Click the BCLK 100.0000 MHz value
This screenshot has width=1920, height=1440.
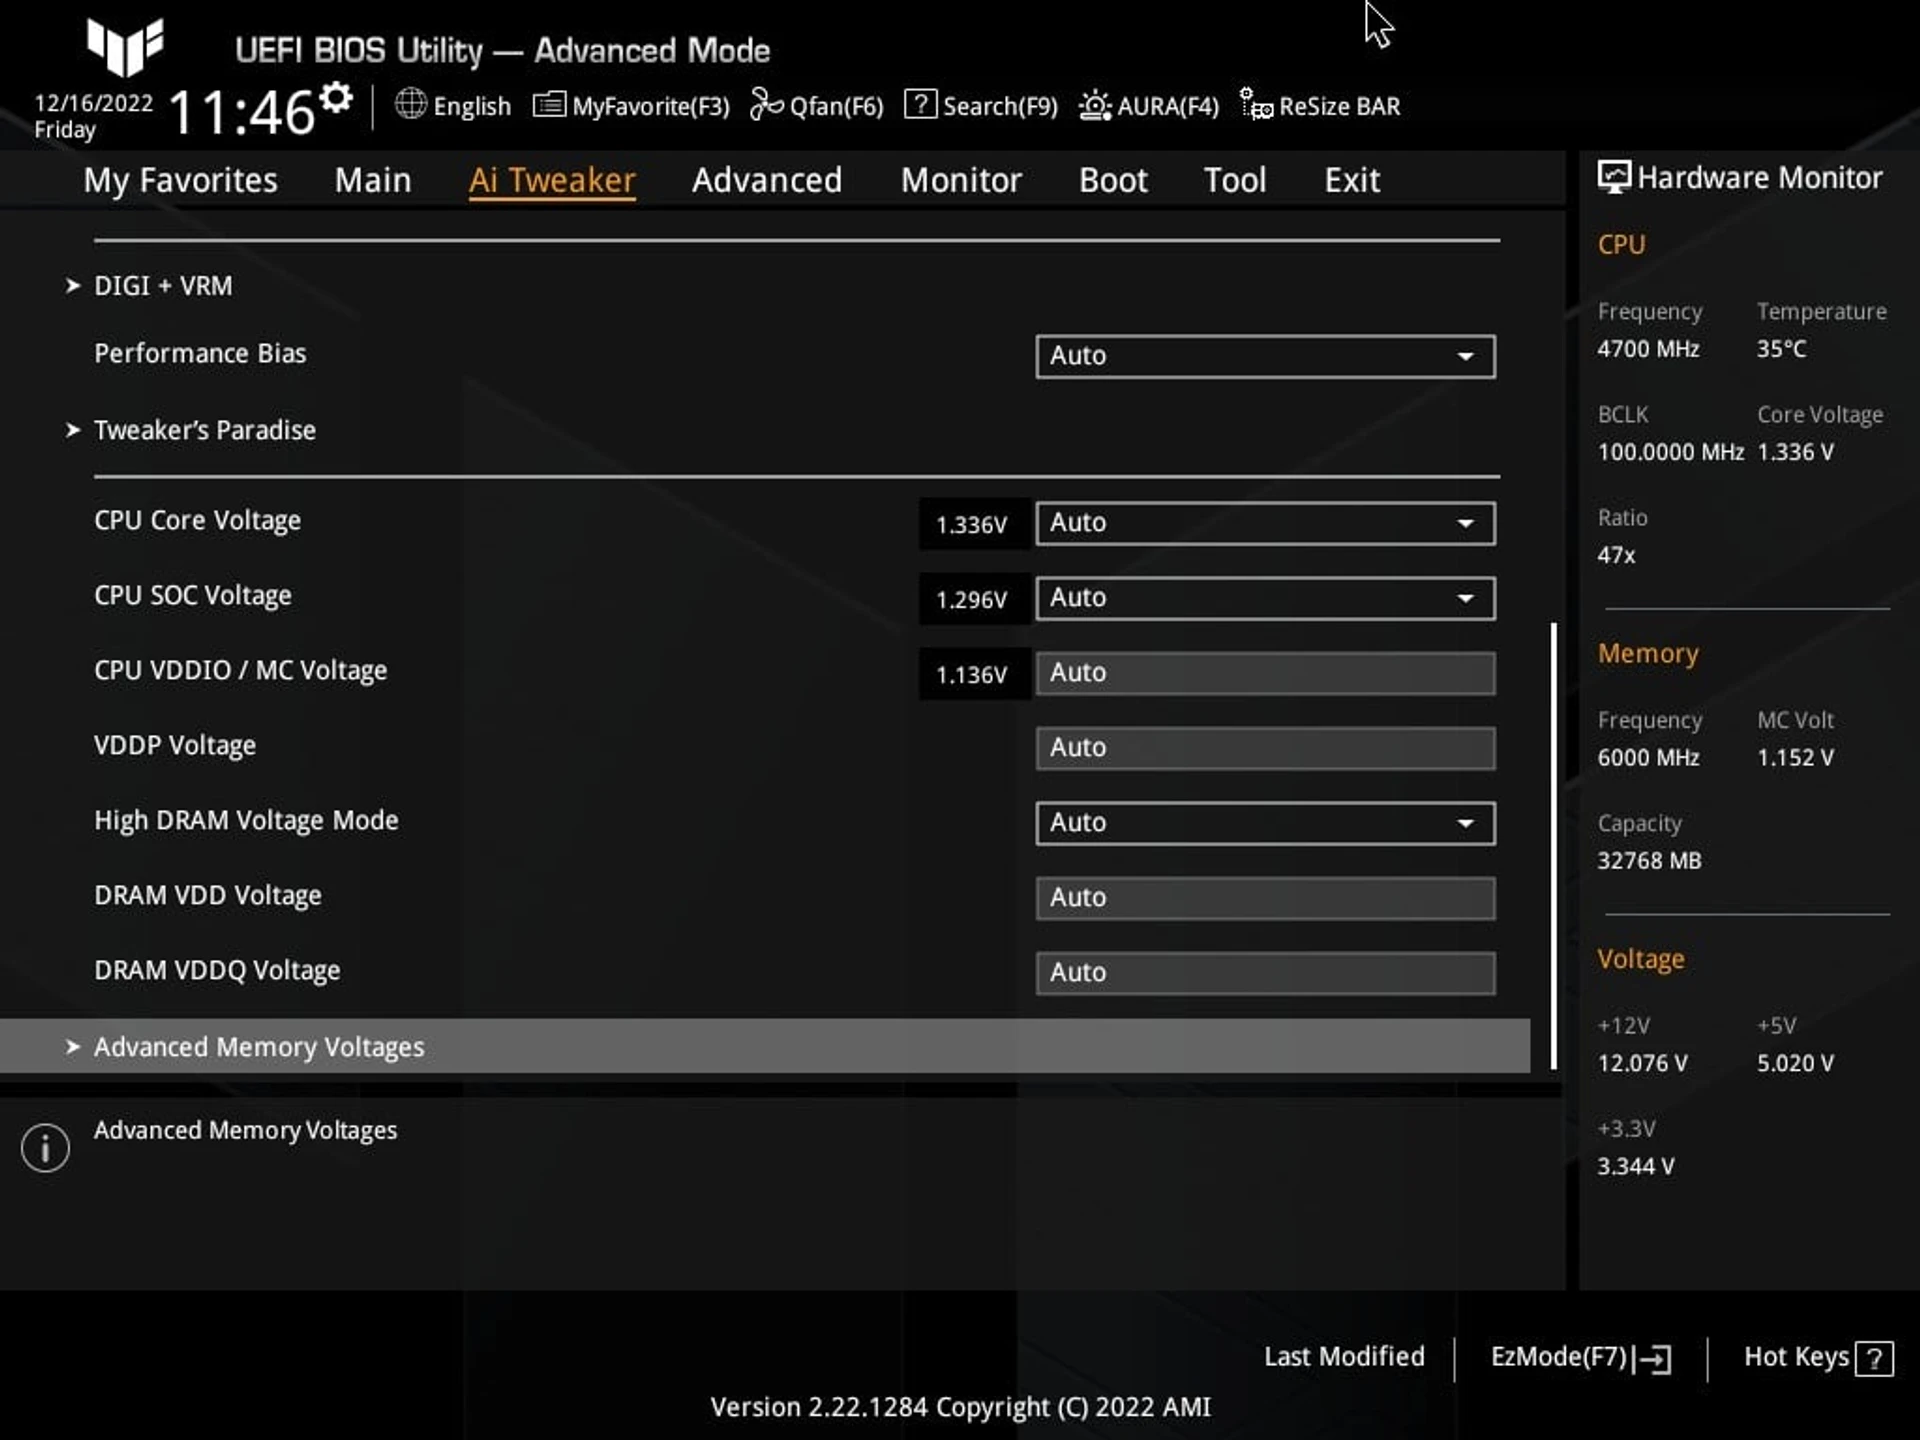coord(1671,452)
